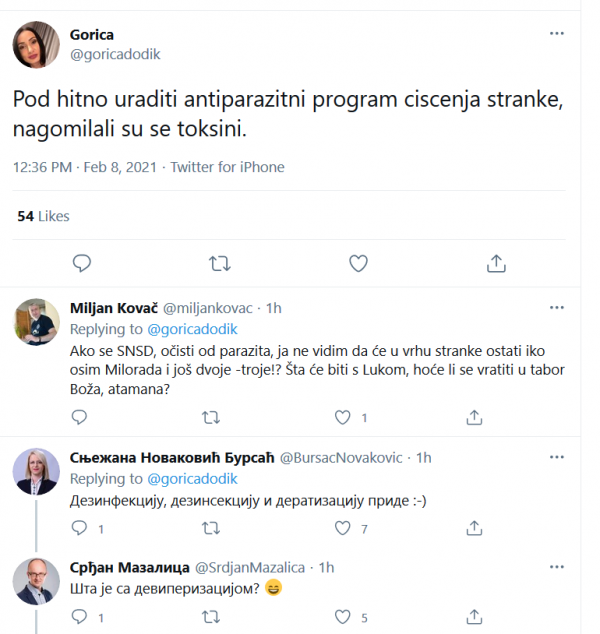This screenshot has width=600, height=634.
Task: Open the 54 Likes list
Action: (44, 215)
